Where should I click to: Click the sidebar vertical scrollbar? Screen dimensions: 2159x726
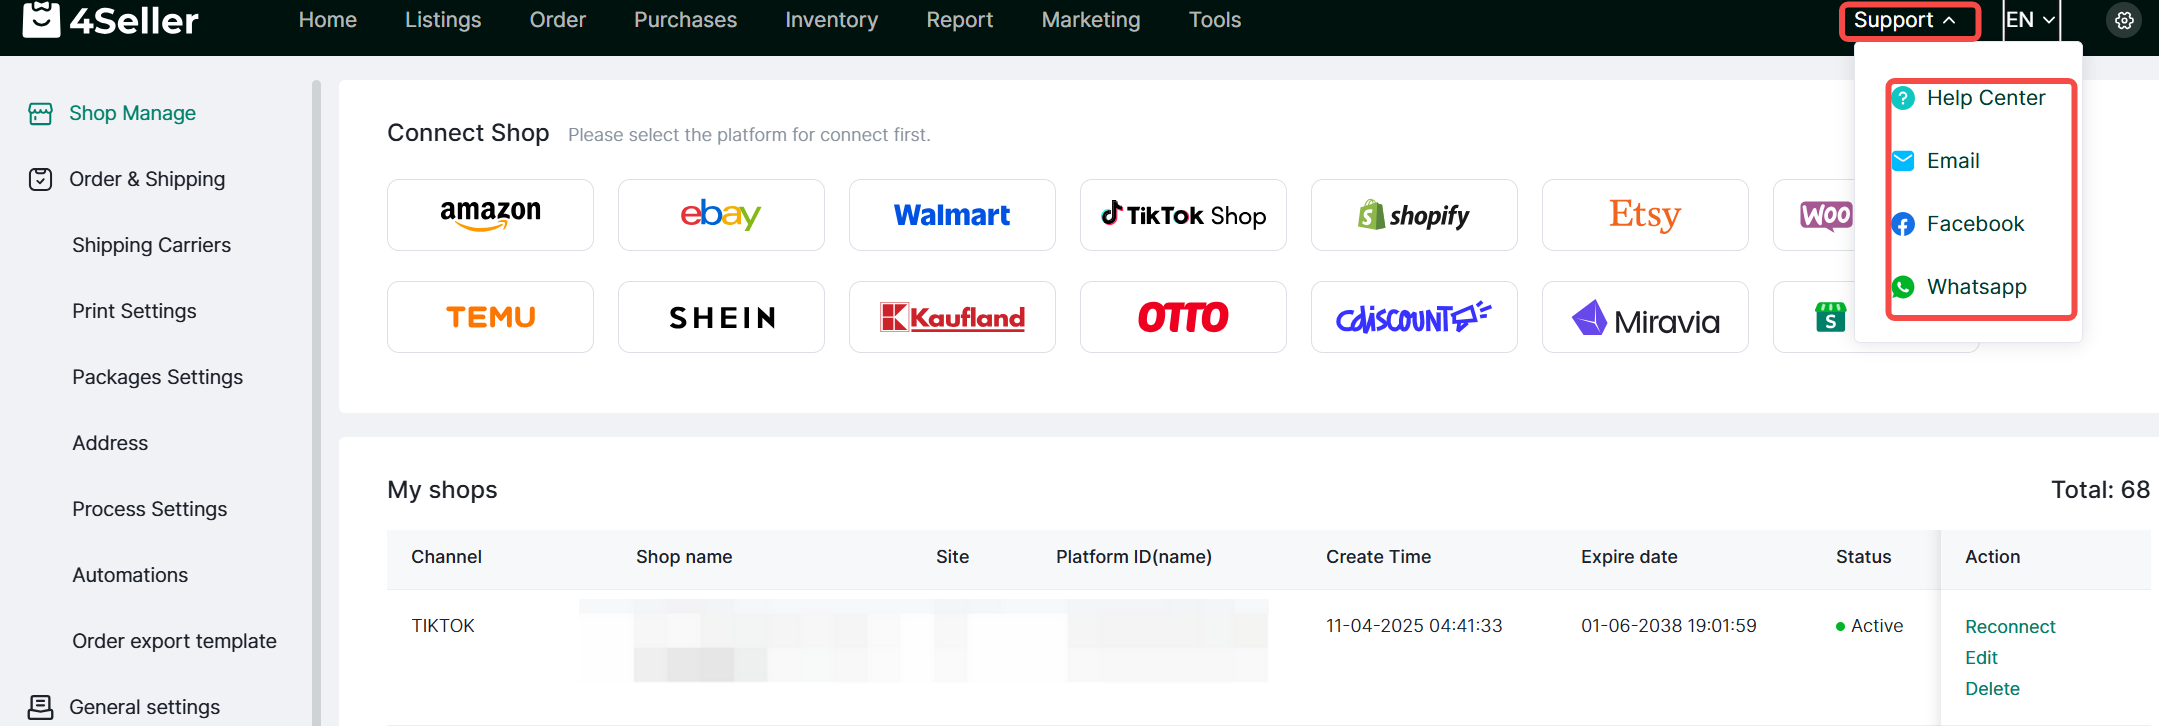[x=316, y=400]
